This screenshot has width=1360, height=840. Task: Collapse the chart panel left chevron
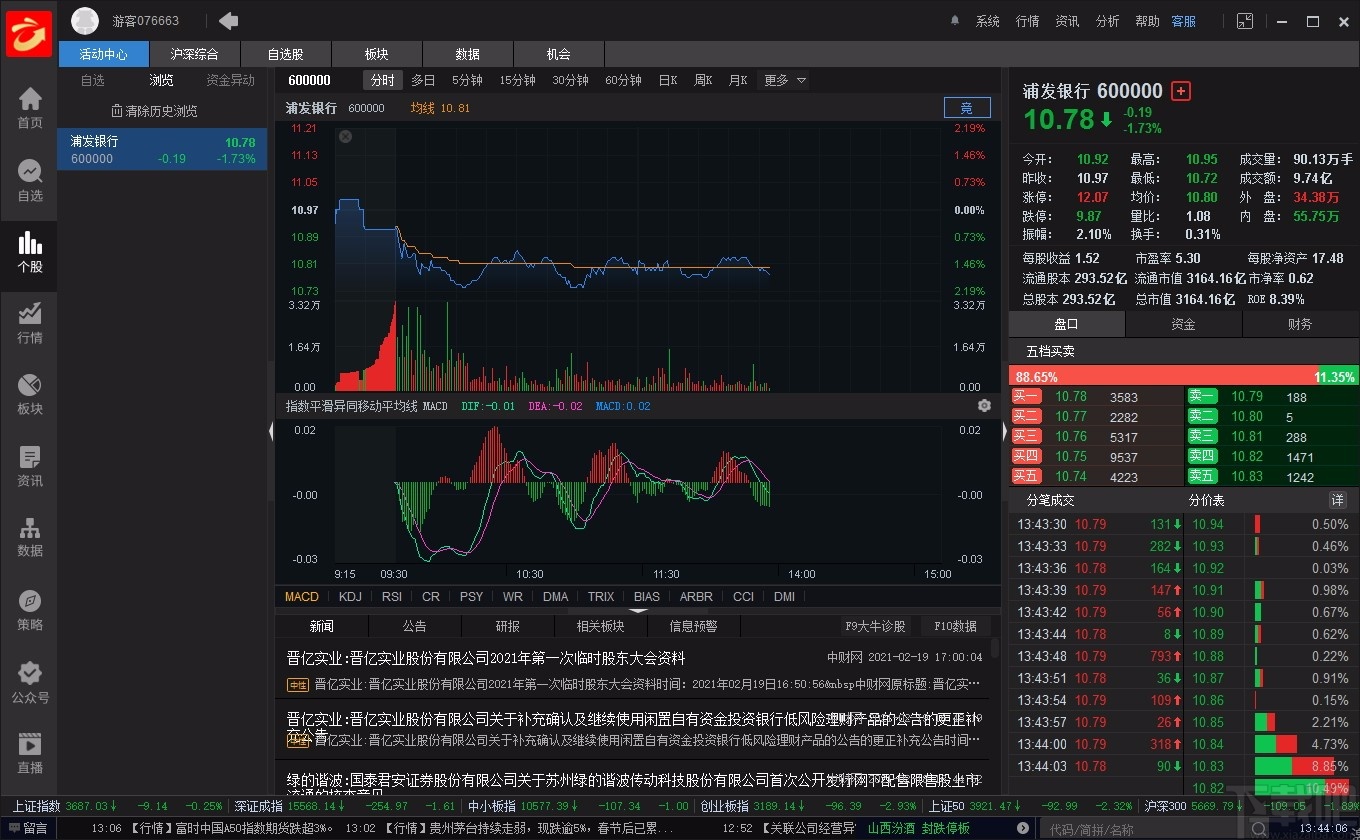coord(271,431)
